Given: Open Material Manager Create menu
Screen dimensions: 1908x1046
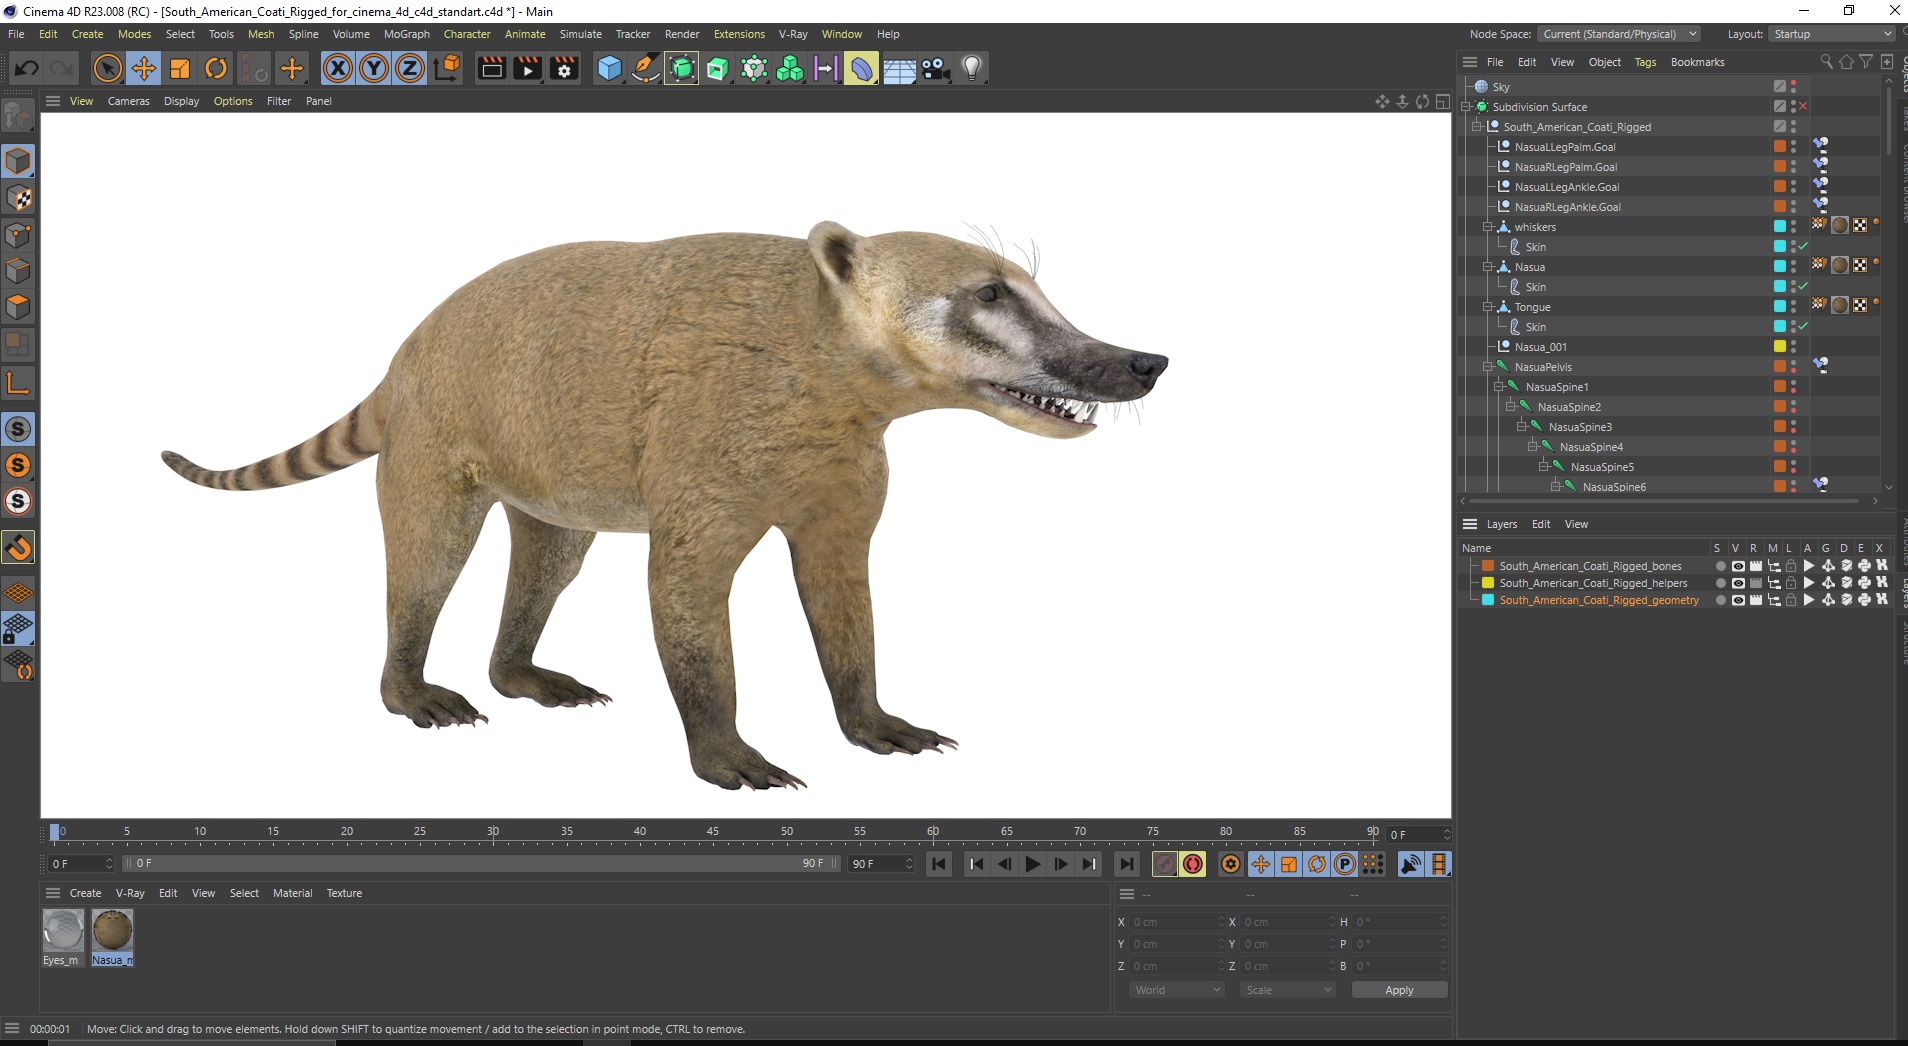Looking at the screenshot, I should point(85,893).
